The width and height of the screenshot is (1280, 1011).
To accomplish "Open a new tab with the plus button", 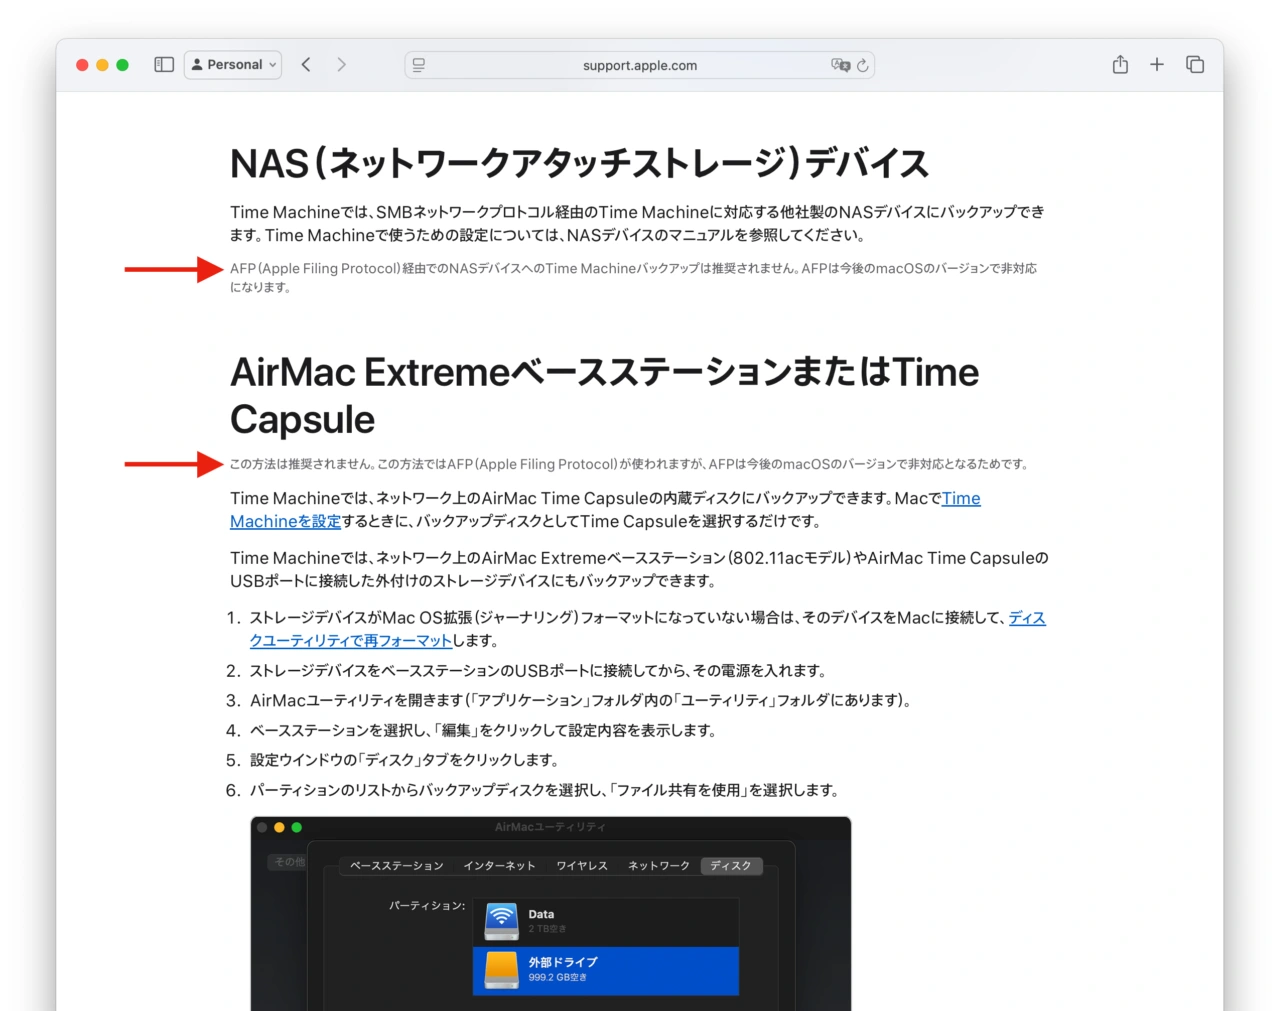I will [1157, 64].
